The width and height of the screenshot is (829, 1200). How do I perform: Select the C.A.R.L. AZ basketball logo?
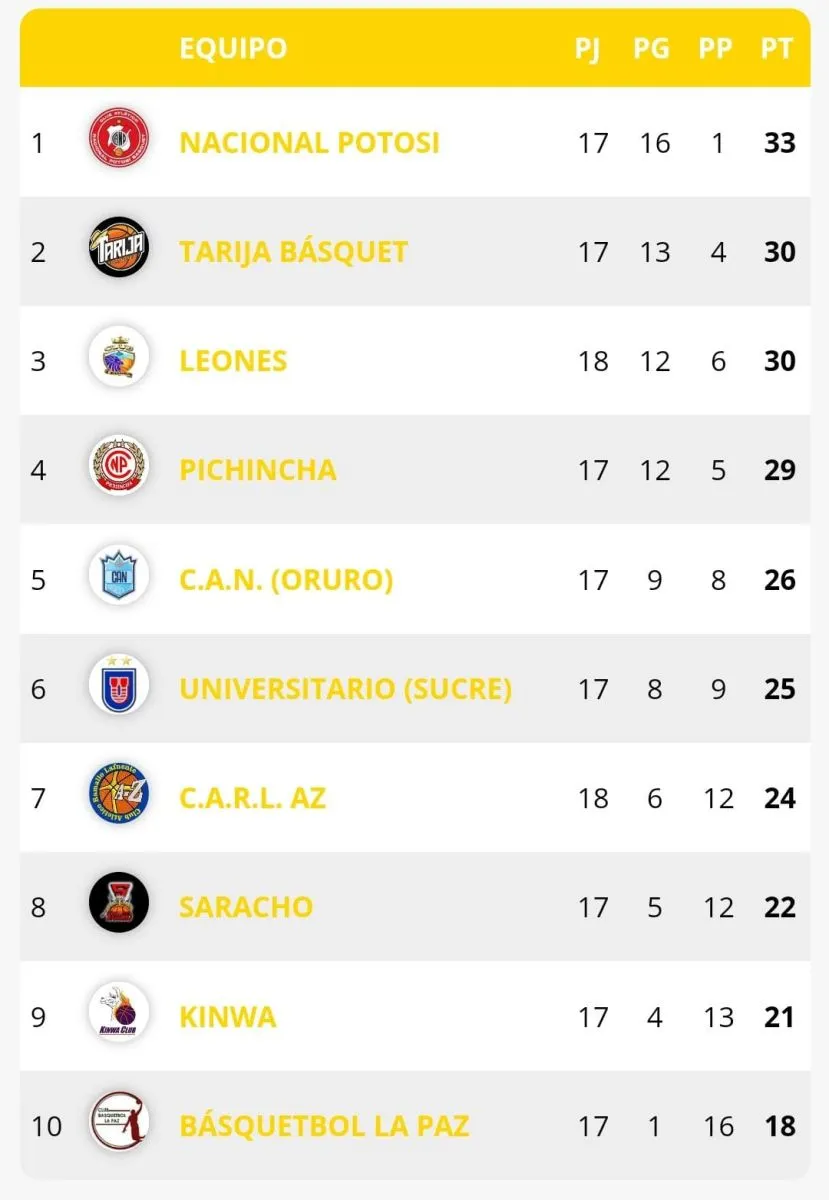pos(119,797)
